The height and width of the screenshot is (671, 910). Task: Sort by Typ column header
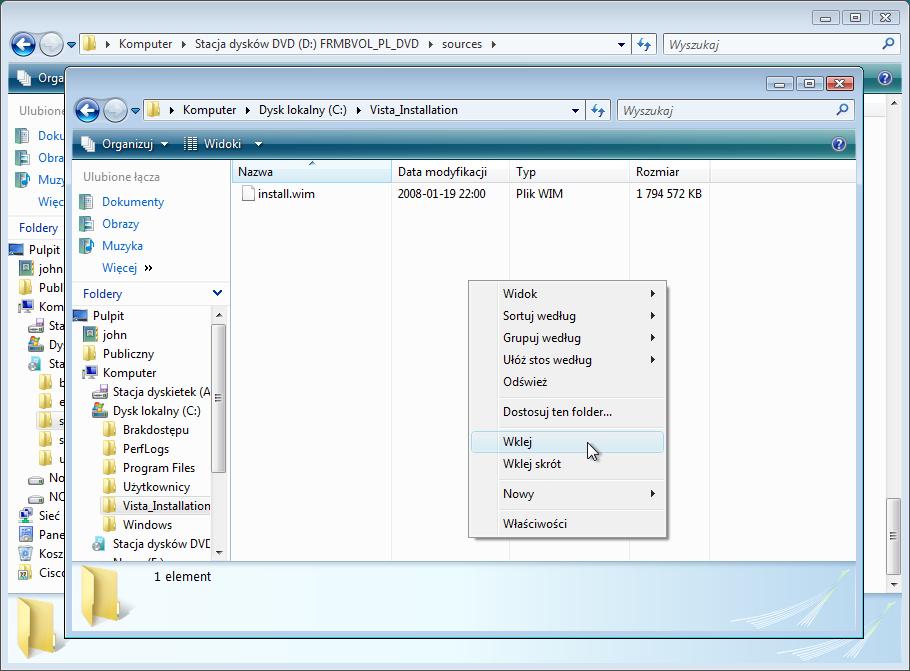point(569,172)
